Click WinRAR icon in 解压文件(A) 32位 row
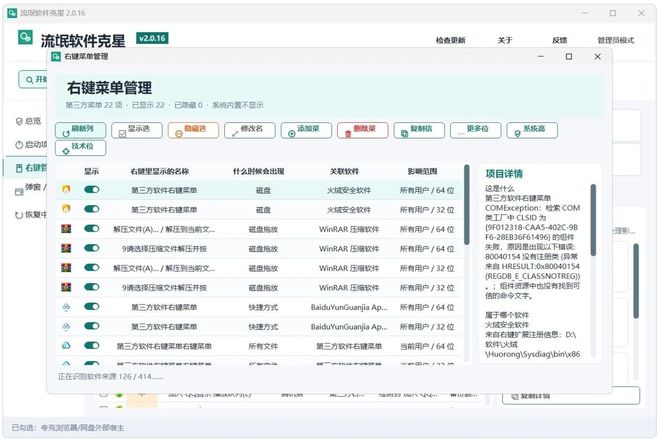The width and height of the screenshot is (660, 442). (66, 268)
